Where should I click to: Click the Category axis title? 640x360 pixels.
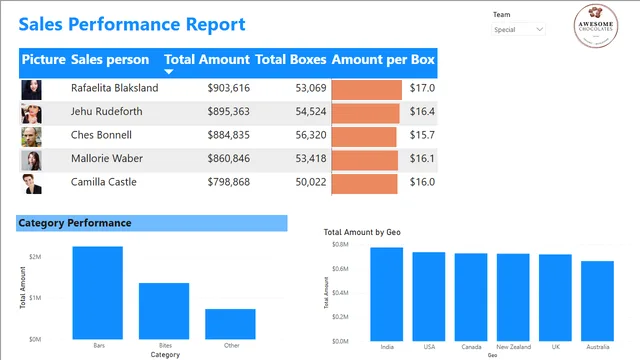pos(165,355)
